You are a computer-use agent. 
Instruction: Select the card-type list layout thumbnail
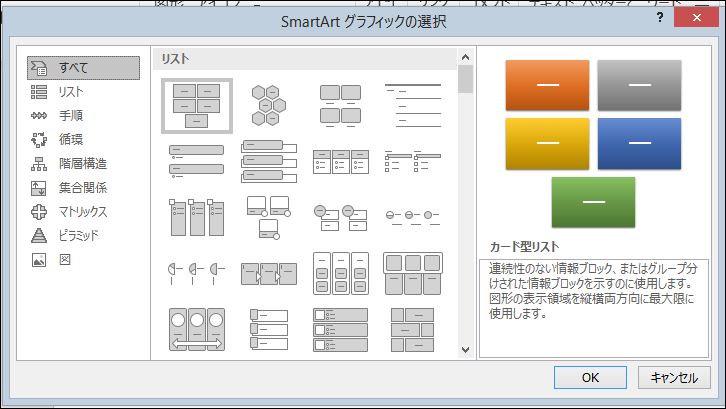click(197, 106)
